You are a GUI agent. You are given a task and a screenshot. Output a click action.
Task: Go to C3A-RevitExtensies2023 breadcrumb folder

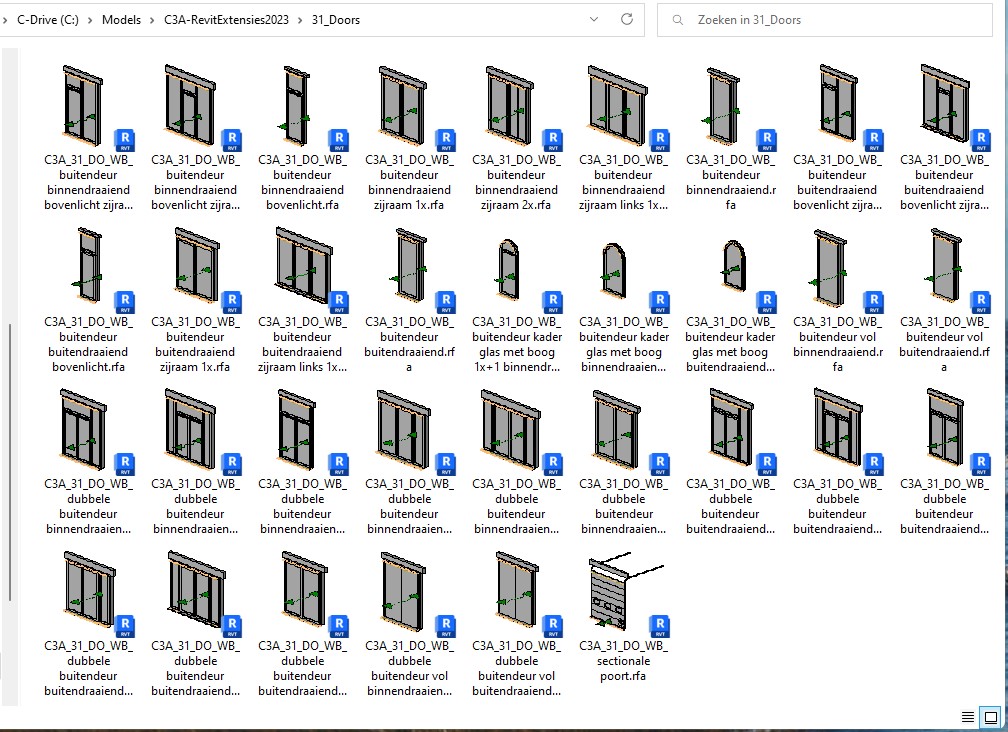[225, 20]
